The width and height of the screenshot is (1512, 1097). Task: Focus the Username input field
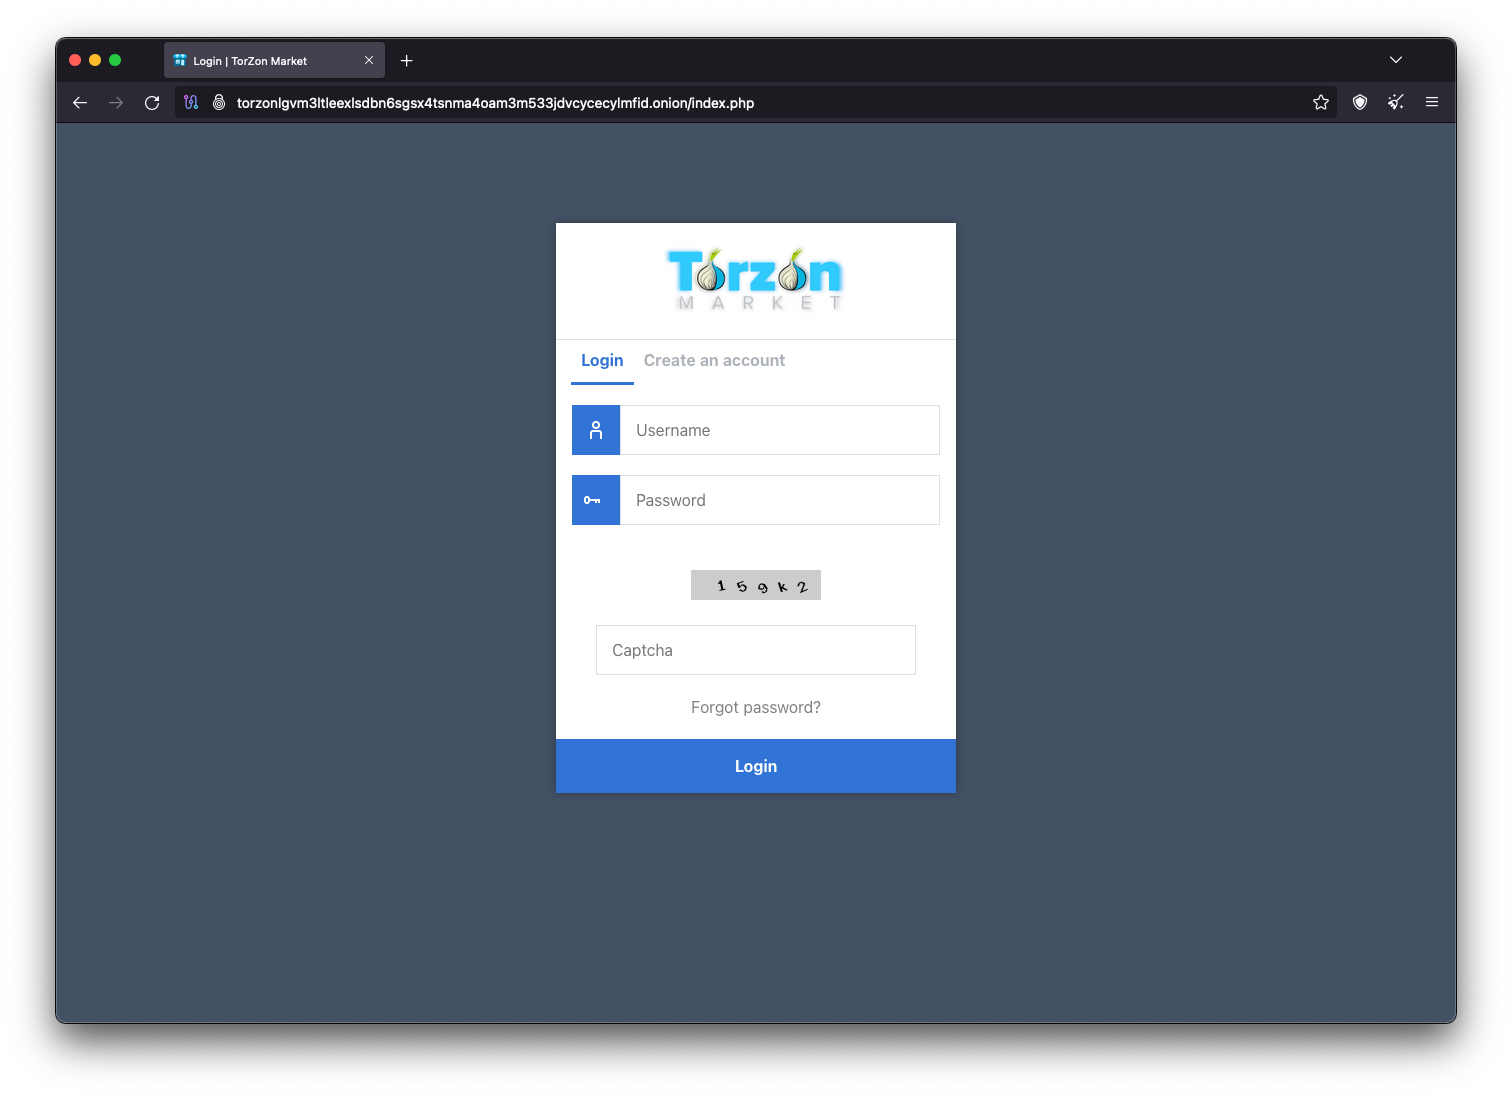tap(780, 430)
